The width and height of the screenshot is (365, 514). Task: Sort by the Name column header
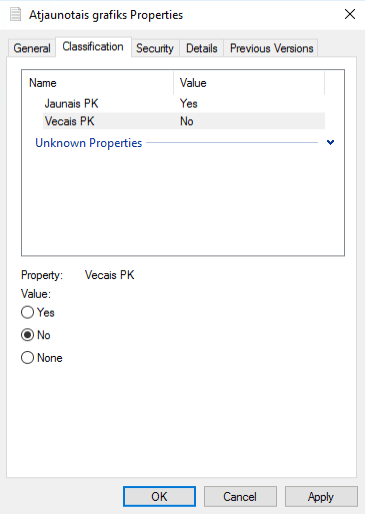(98, 83)
